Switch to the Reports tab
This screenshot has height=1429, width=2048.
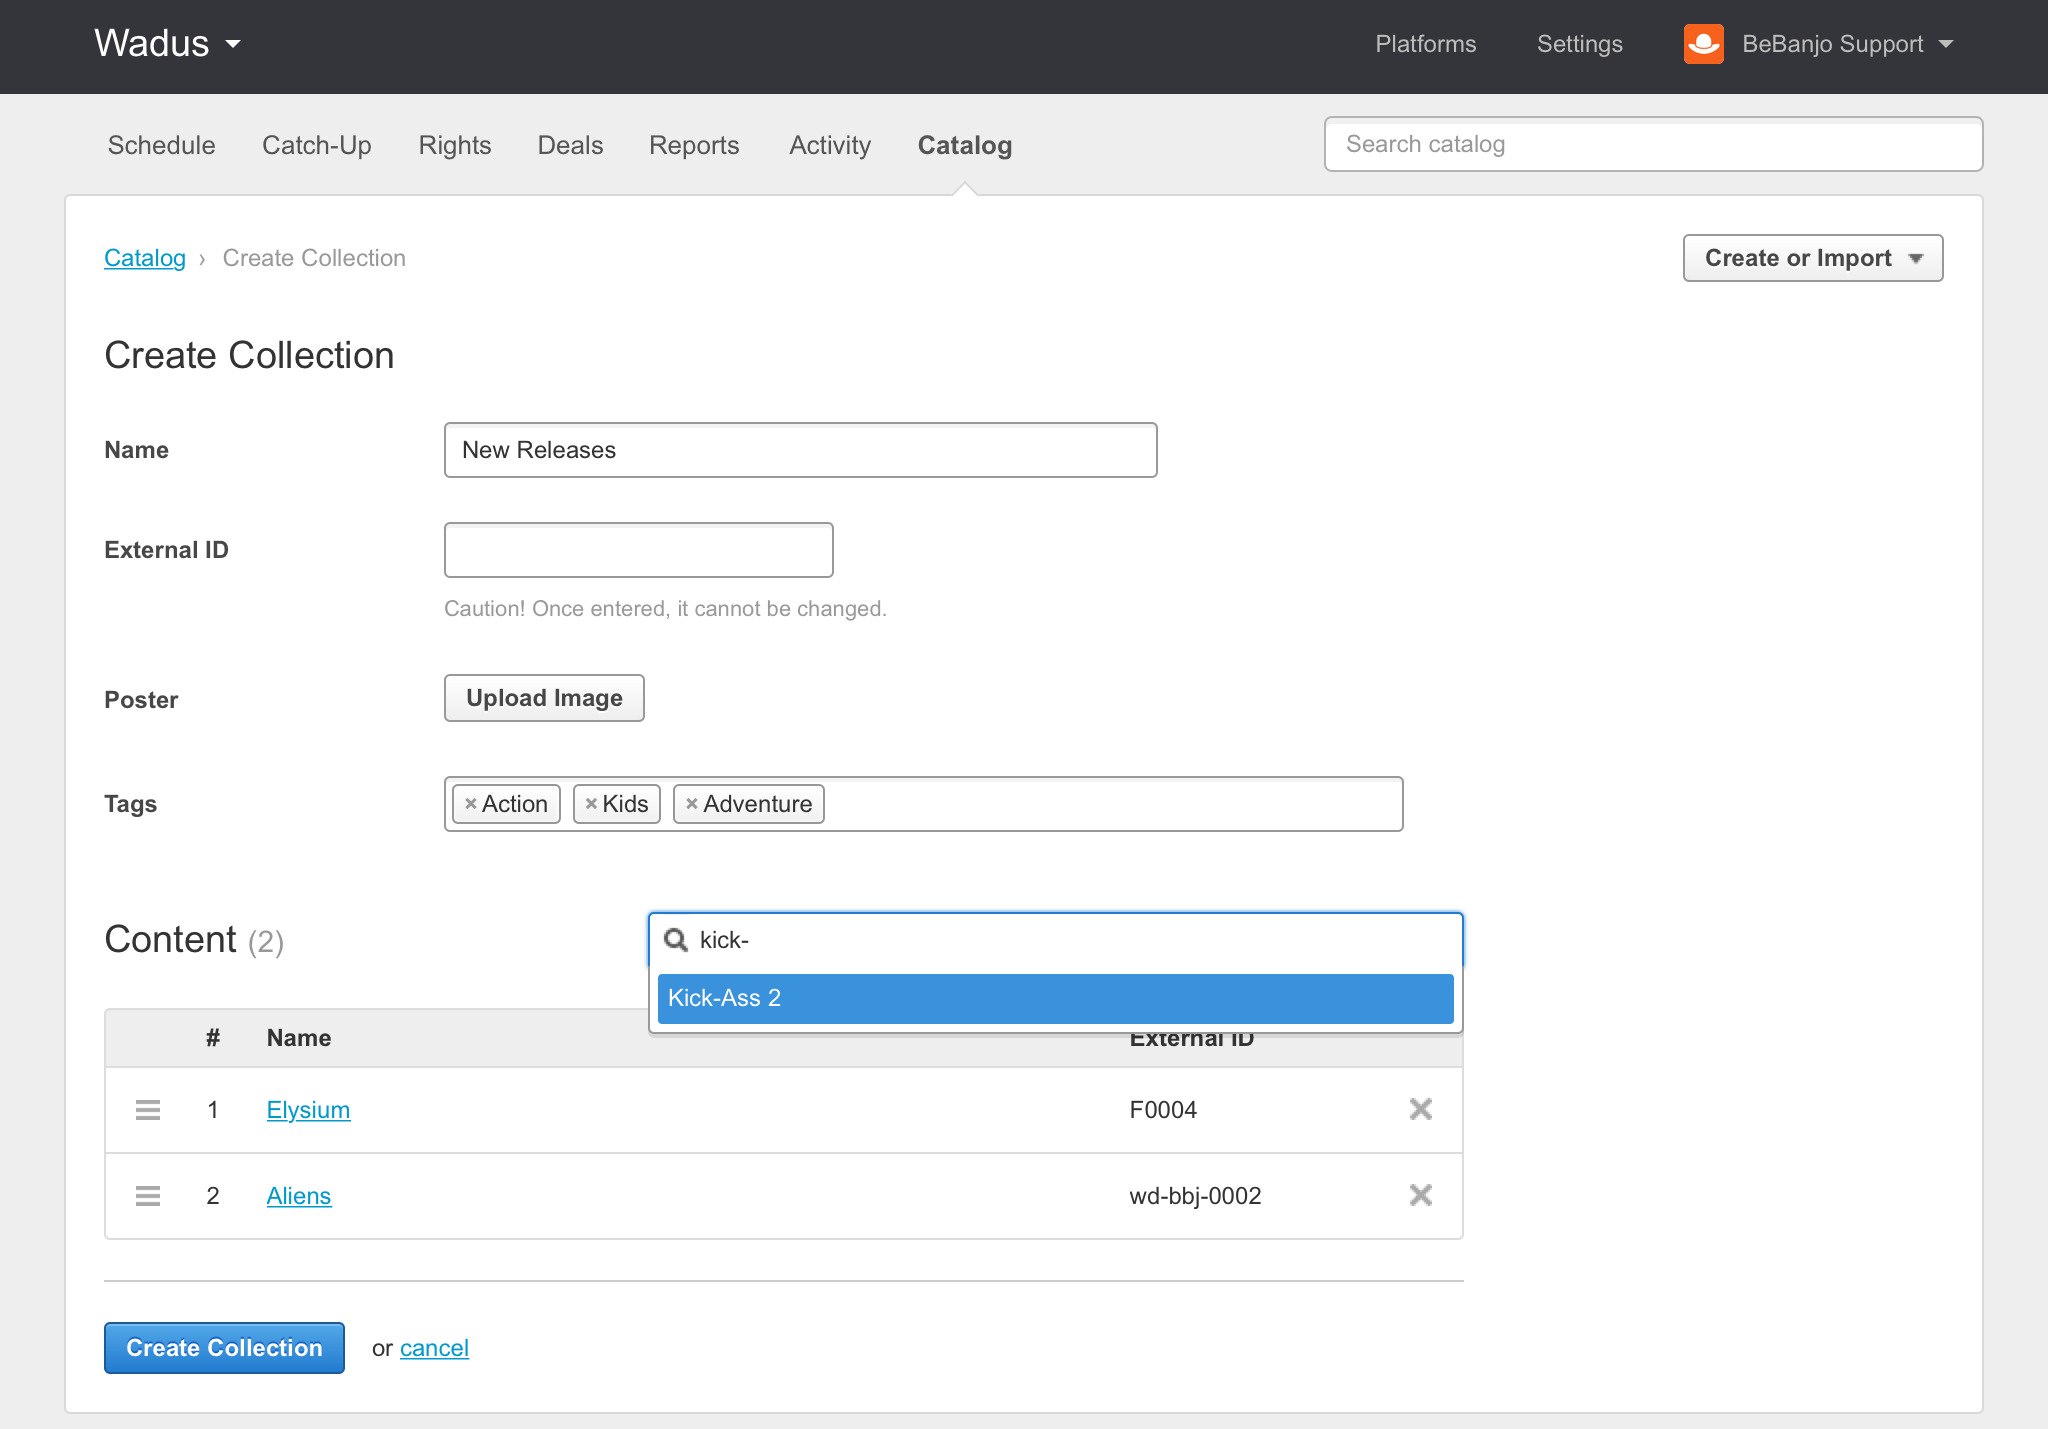click(x=694, y=145)
